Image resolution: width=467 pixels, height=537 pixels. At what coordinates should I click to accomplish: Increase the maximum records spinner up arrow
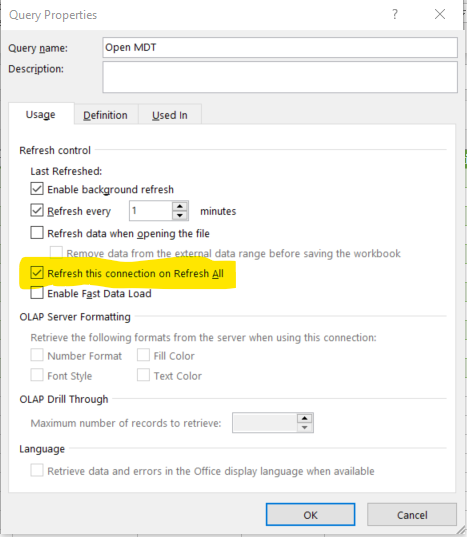304,418
